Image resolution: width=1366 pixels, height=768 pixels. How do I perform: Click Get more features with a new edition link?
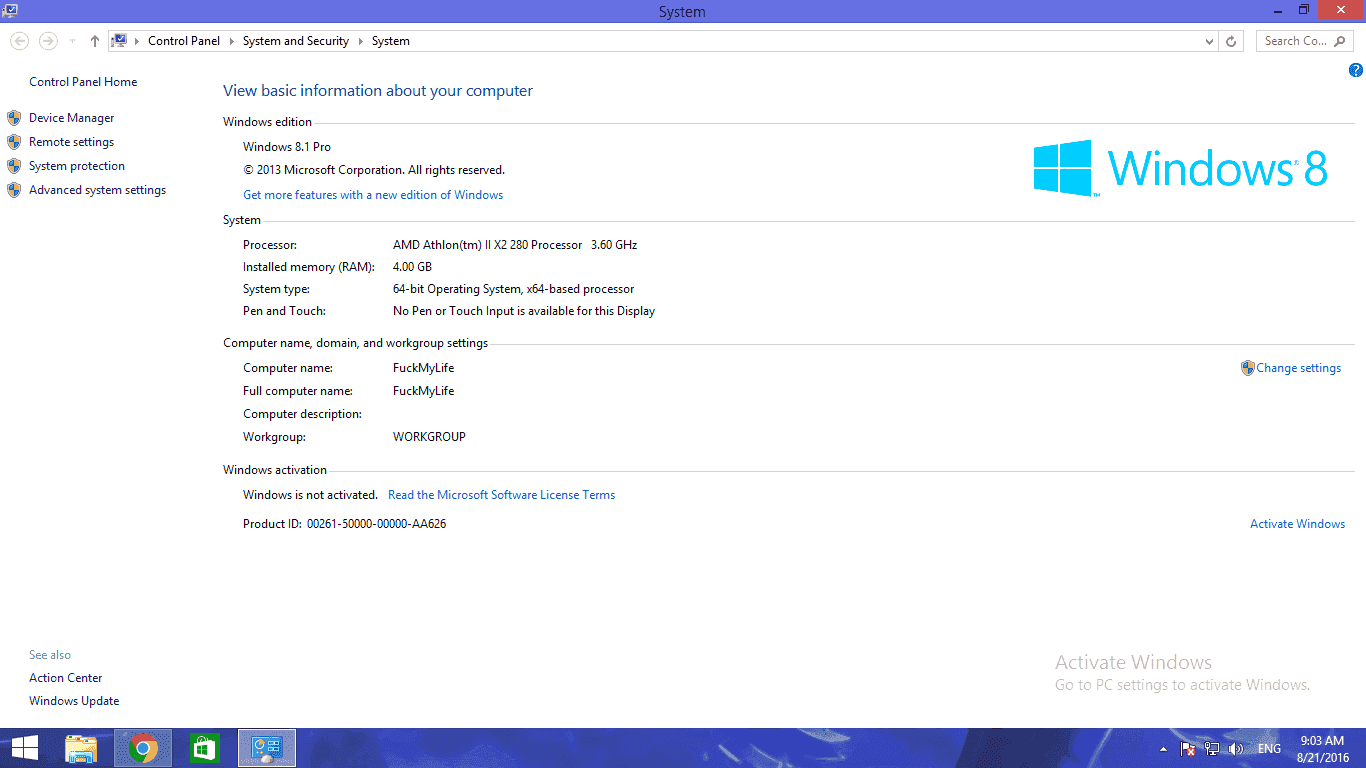tap(373, 195)
